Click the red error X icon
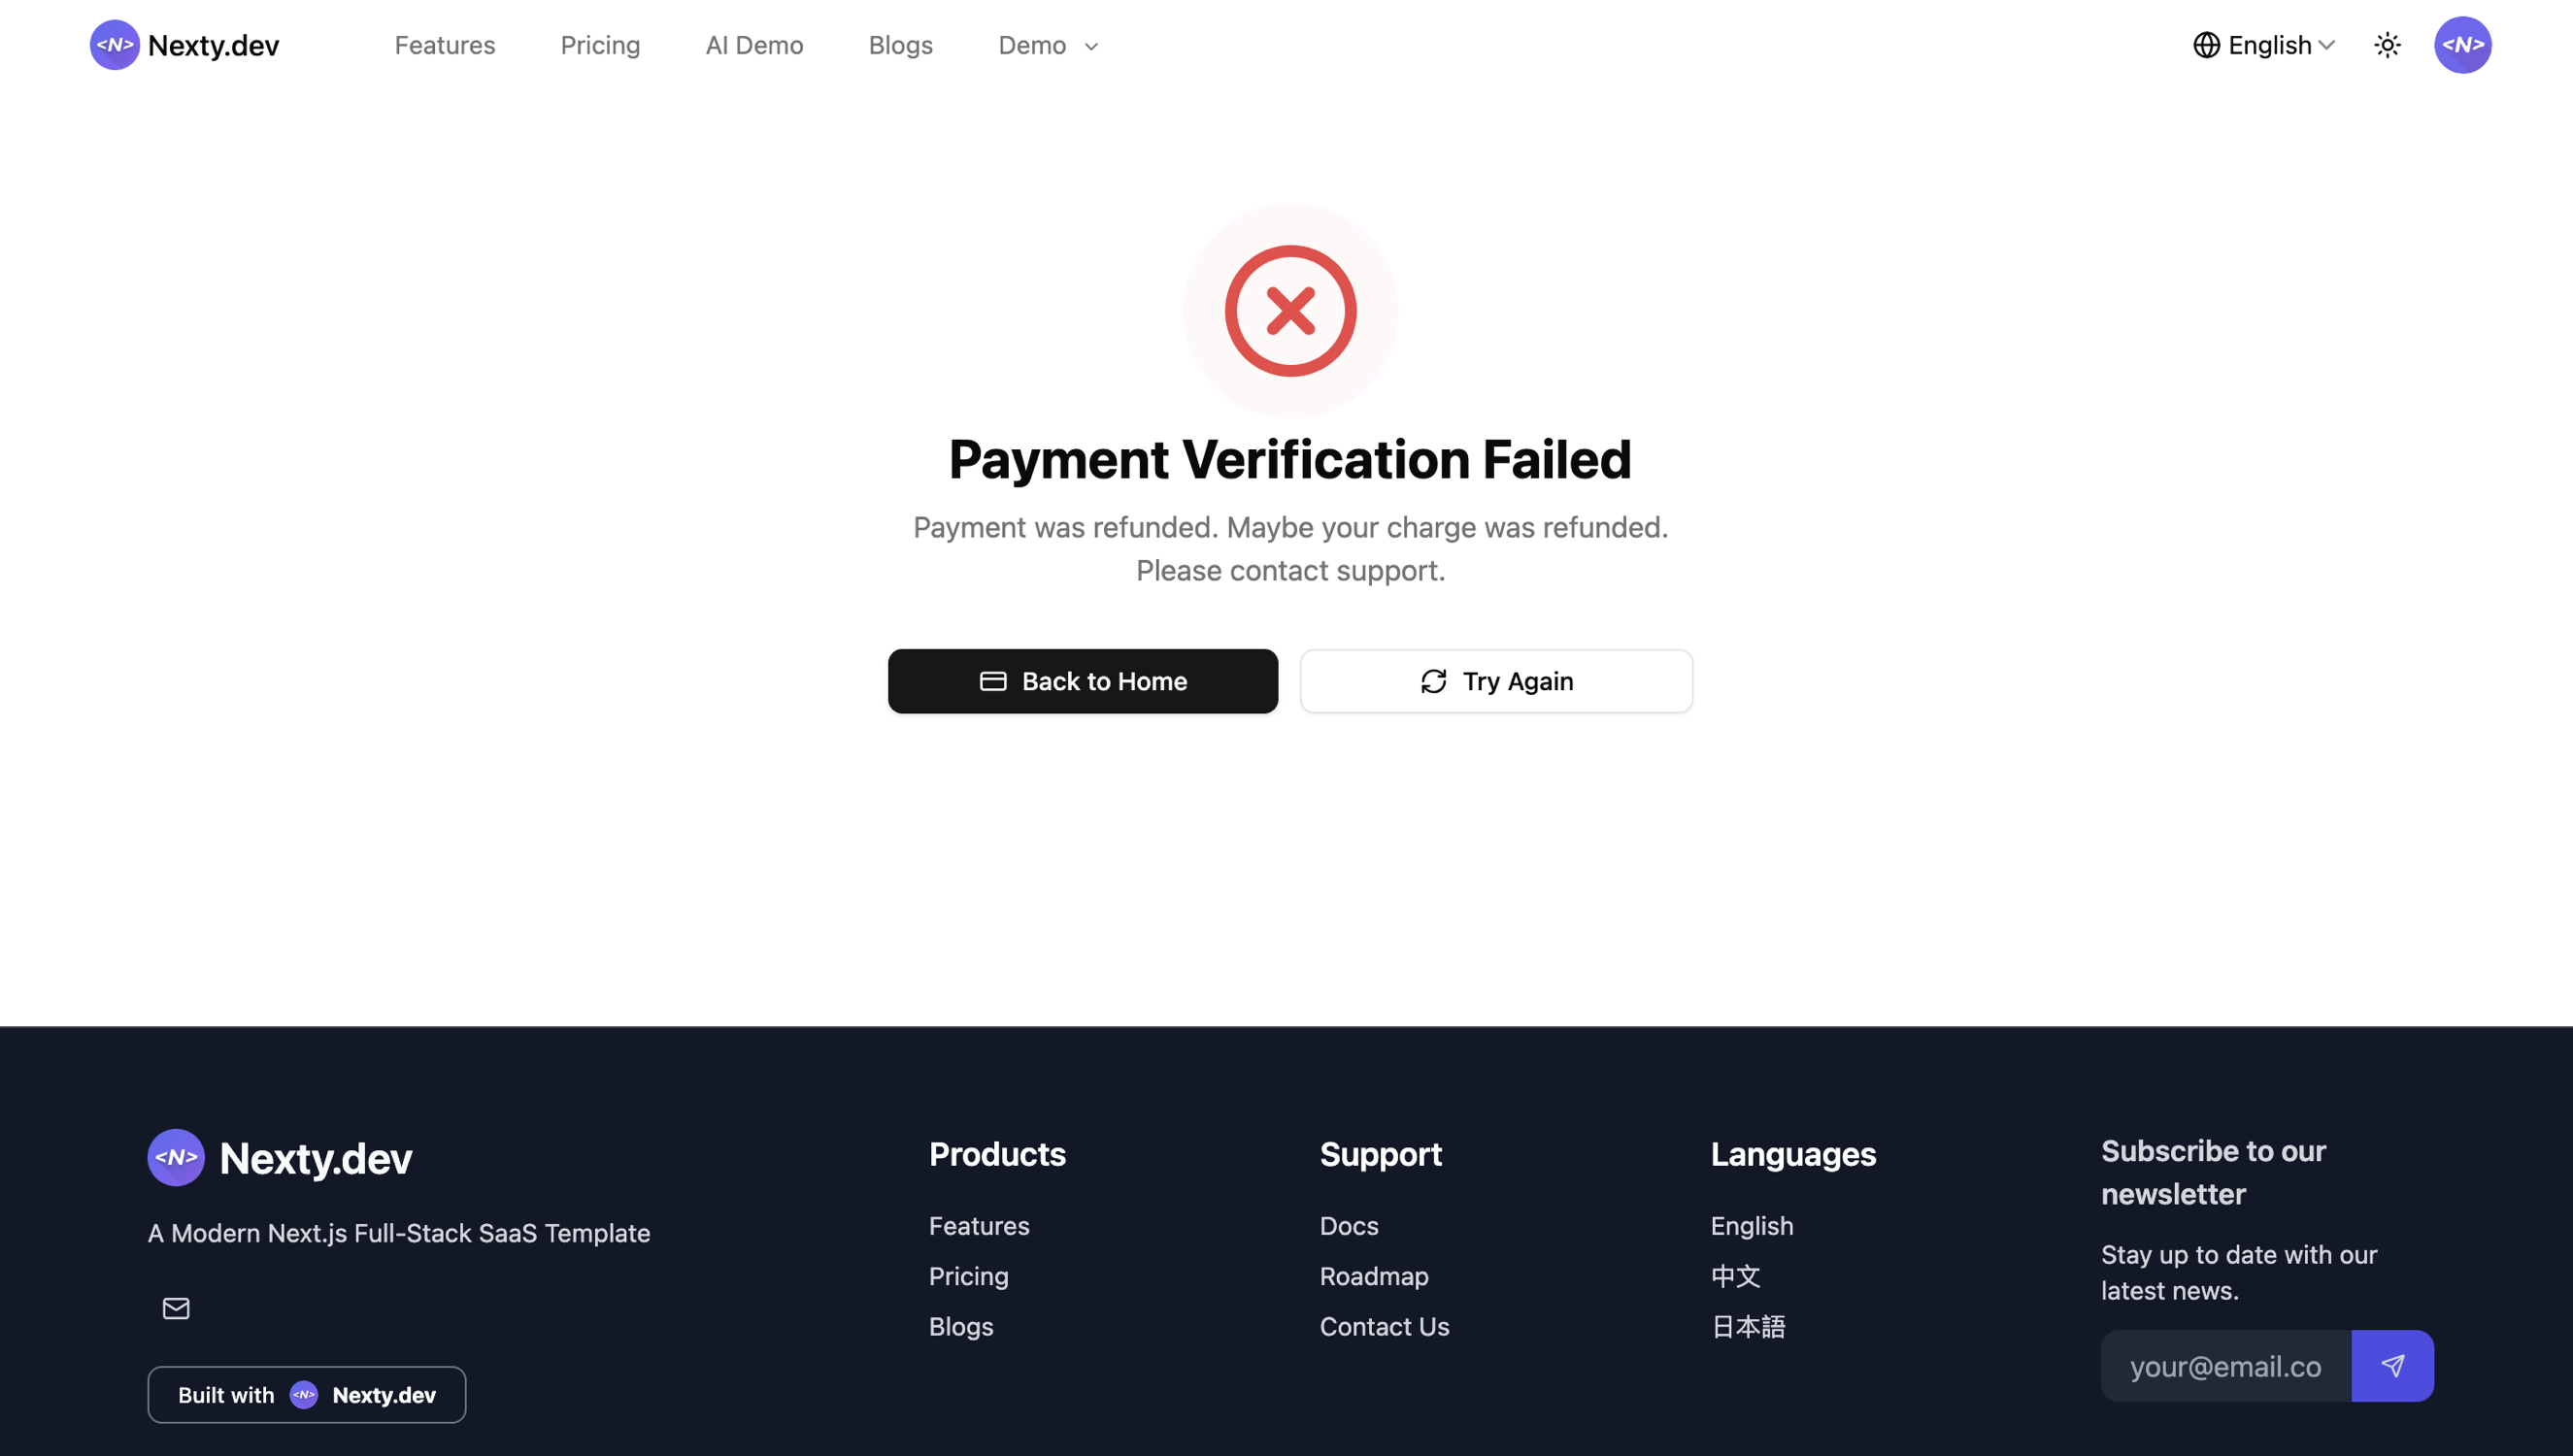This screenshot has height=1456, width=2573. pyautogui.click(x=1290, y=311)
